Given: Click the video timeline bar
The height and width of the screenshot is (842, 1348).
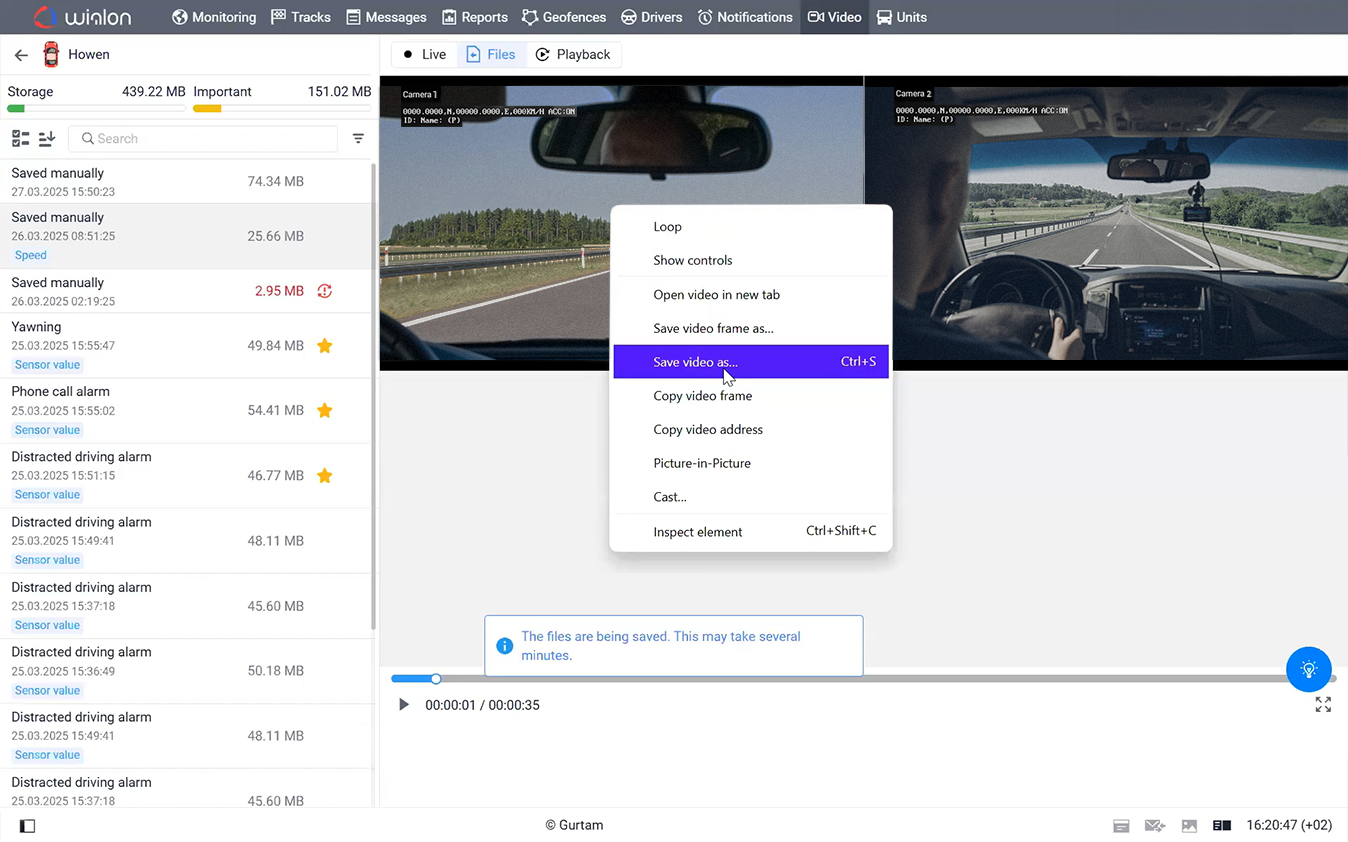Looking at the screenshot, I should (x=863, y=679).
